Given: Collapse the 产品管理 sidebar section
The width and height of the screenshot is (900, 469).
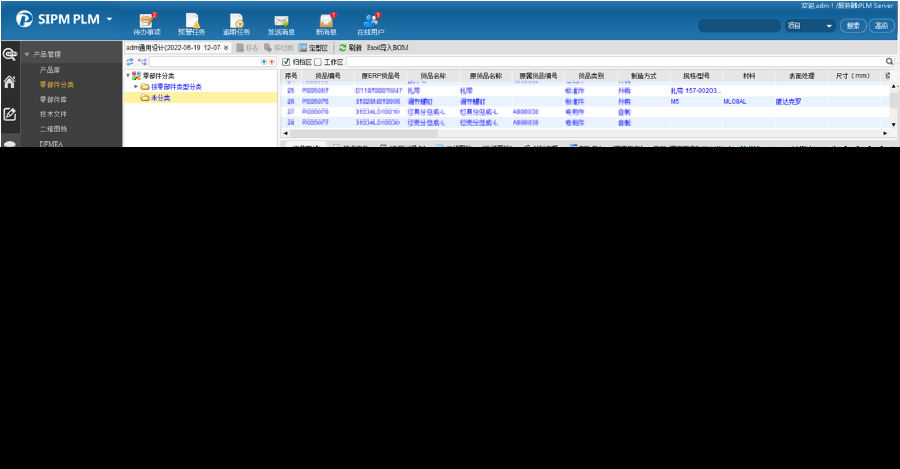Looking at the screenshot, I should tap(27, 54).
